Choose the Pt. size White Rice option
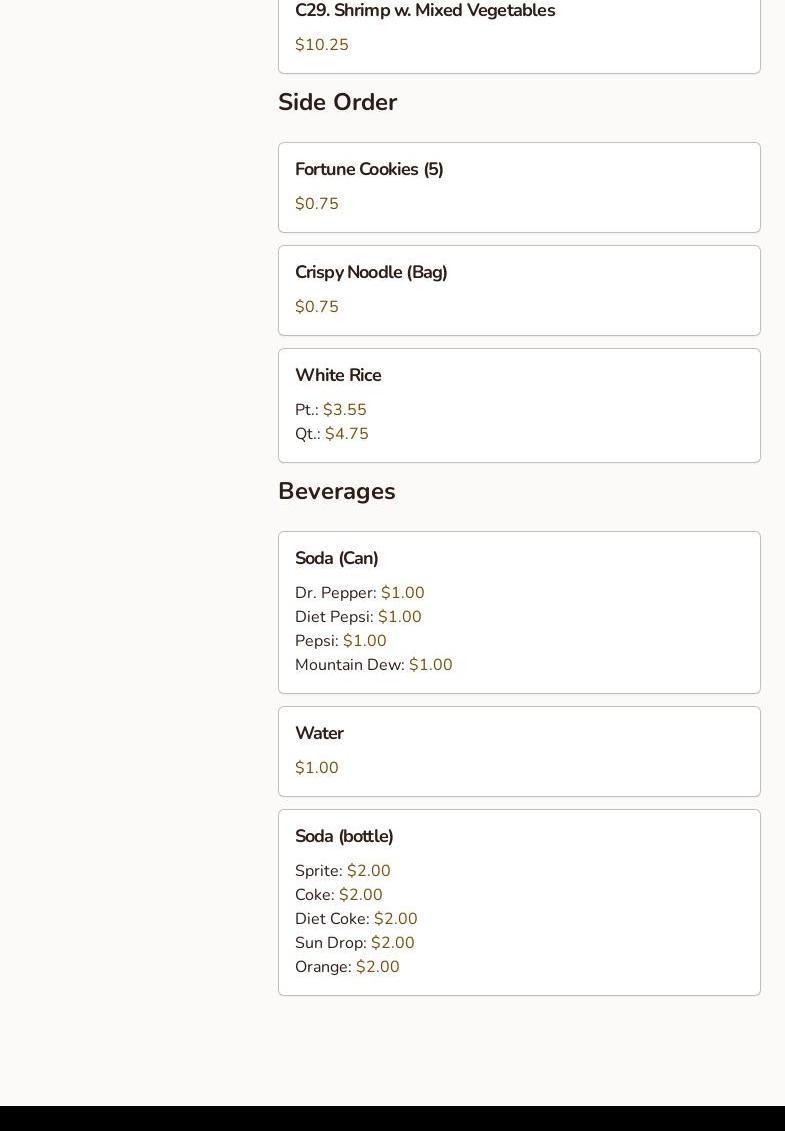The height and width of the screenshot is (1131, 785). [x=331, y=410]
